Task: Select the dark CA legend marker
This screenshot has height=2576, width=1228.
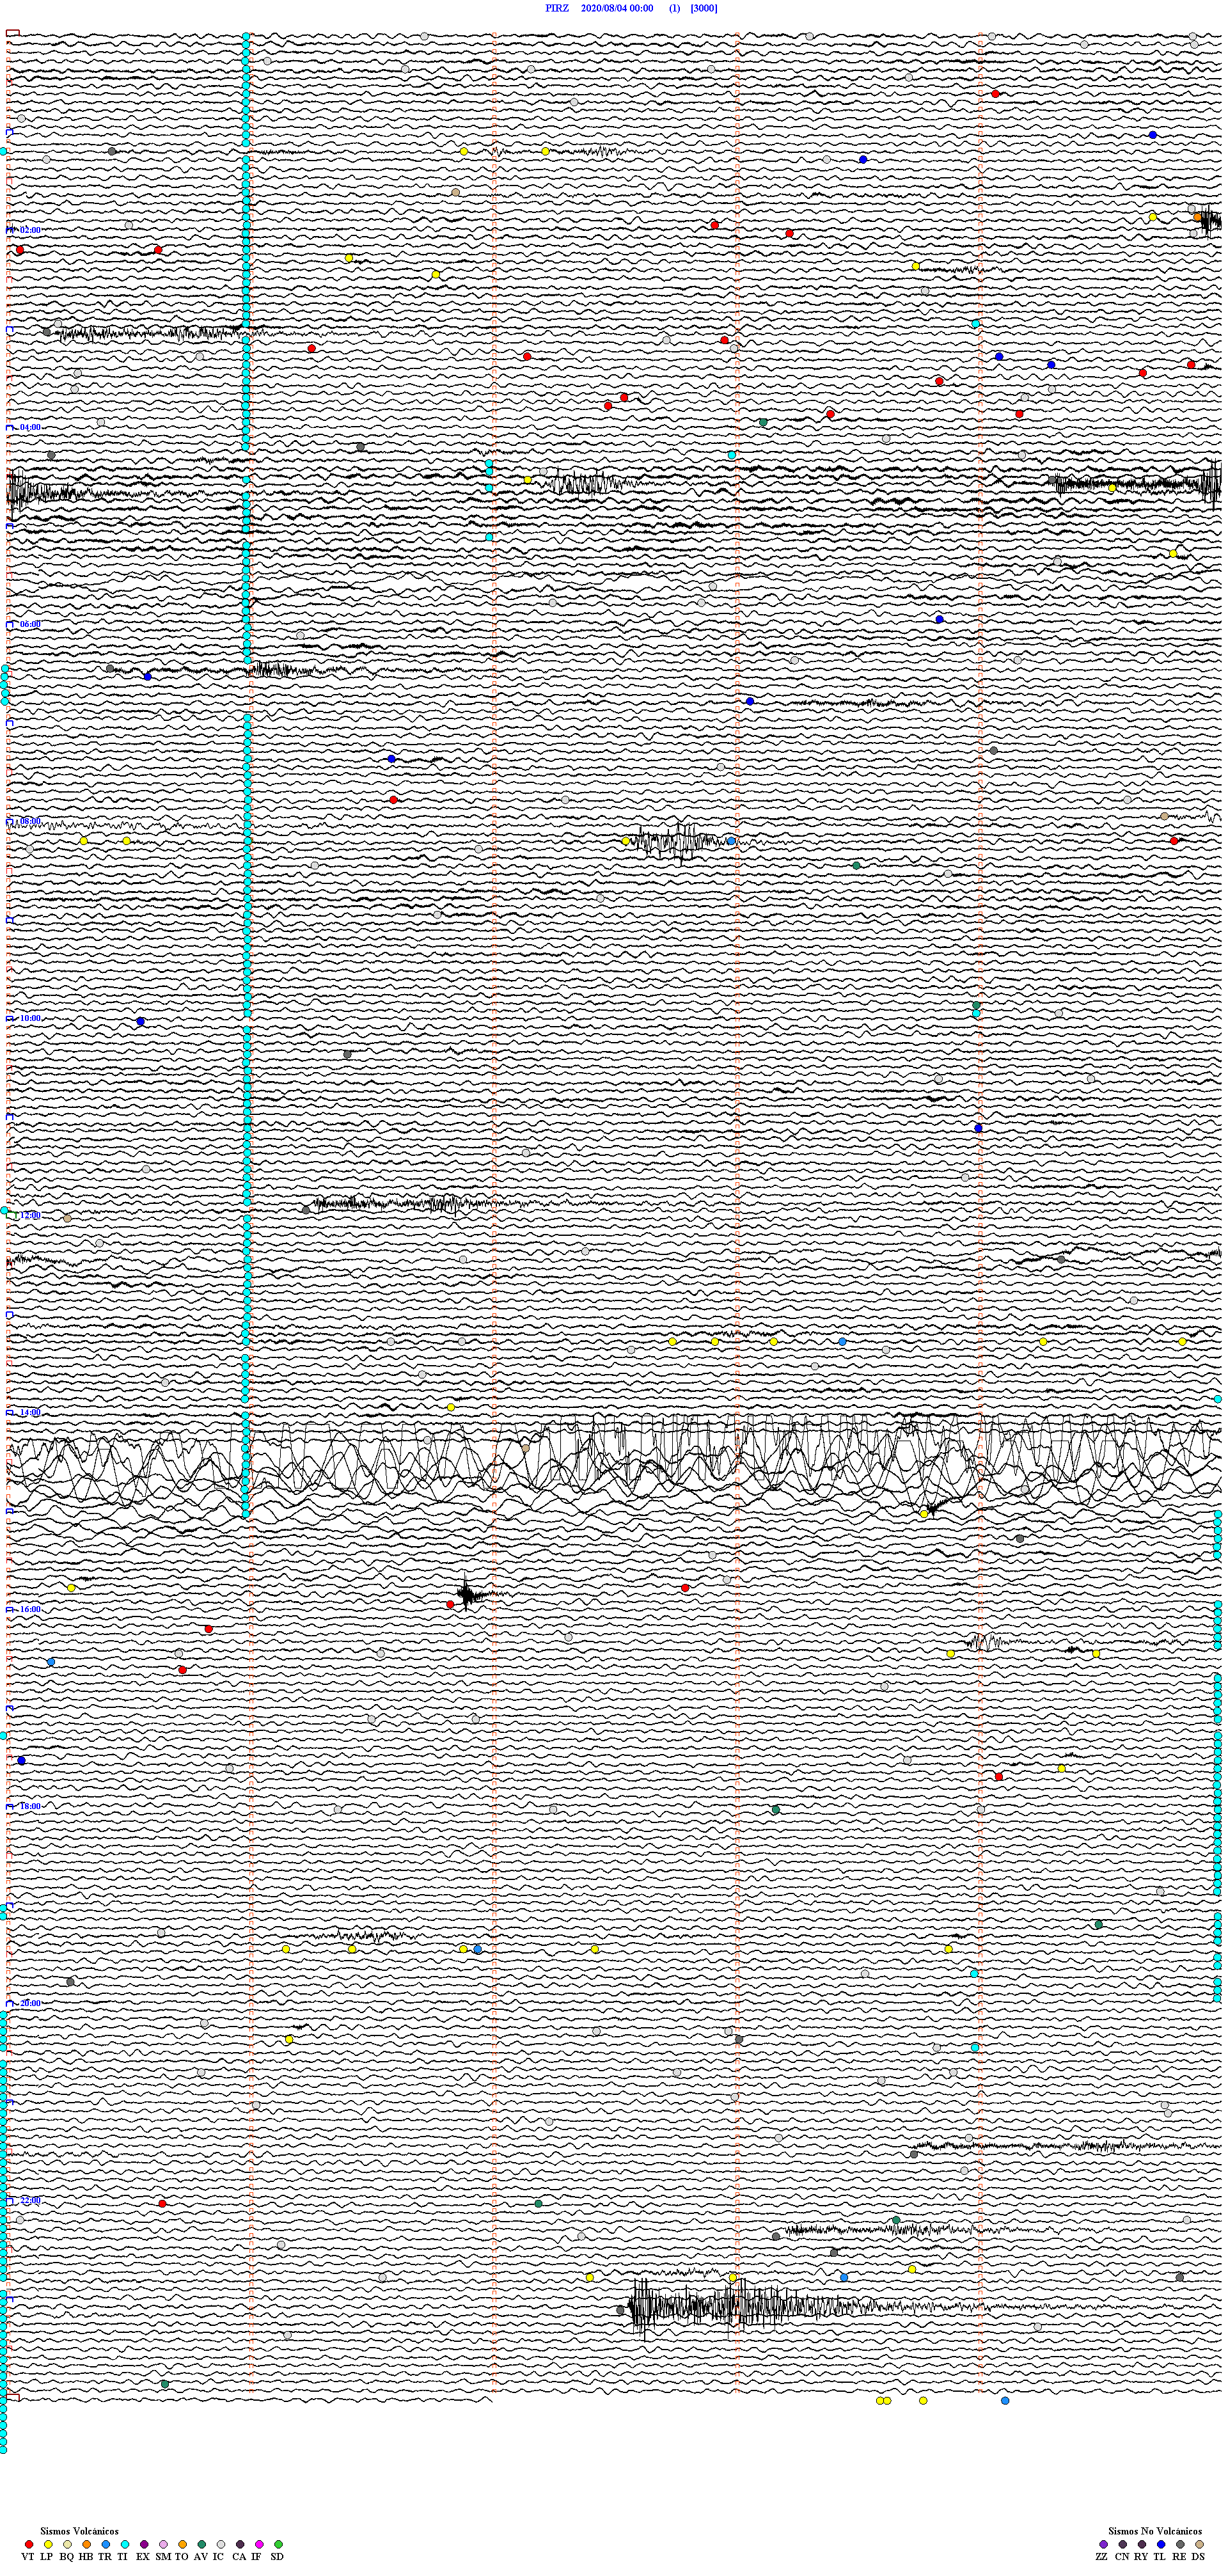Action: (240, 2544)
